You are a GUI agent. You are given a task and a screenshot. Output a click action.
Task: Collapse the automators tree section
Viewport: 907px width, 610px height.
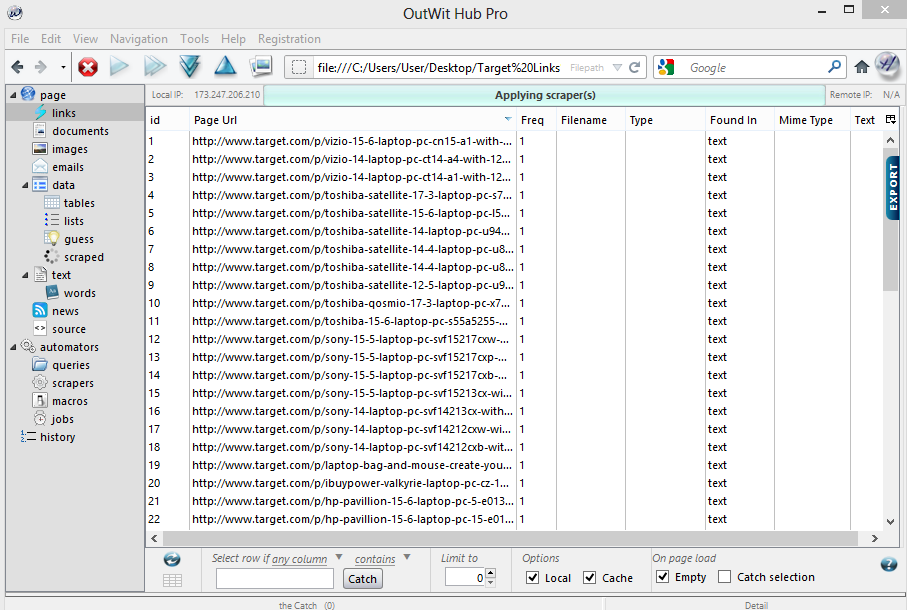(x=11, y=347)
